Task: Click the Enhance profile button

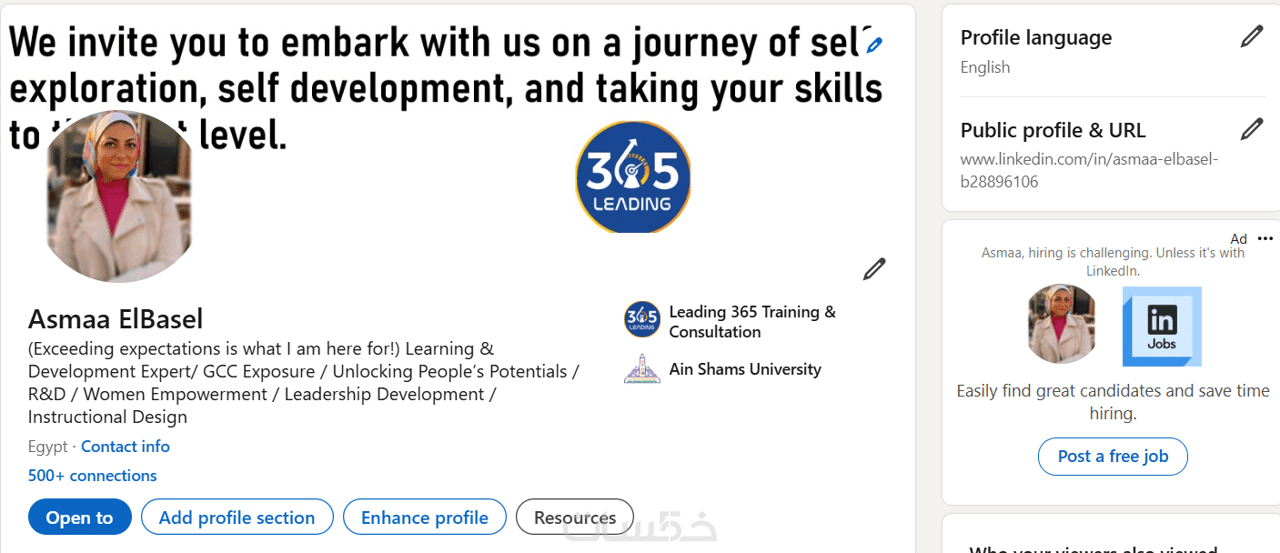Action: point(424,517)
